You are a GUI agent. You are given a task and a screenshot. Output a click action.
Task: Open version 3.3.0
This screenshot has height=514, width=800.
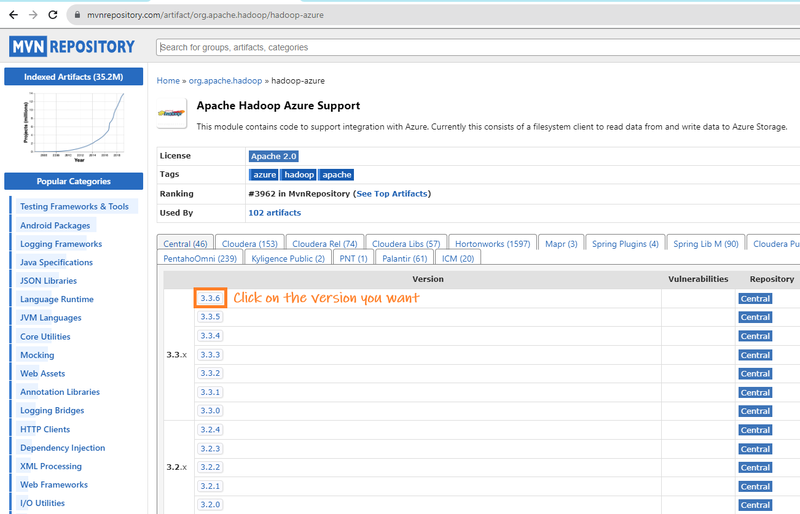(x=210, y=411)
